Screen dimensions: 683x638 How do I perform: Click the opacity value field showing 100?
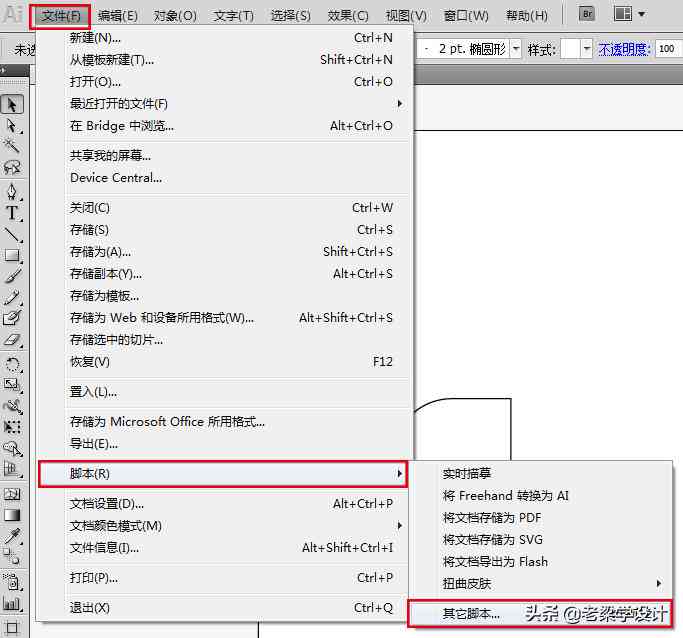[x=668, y=49]
